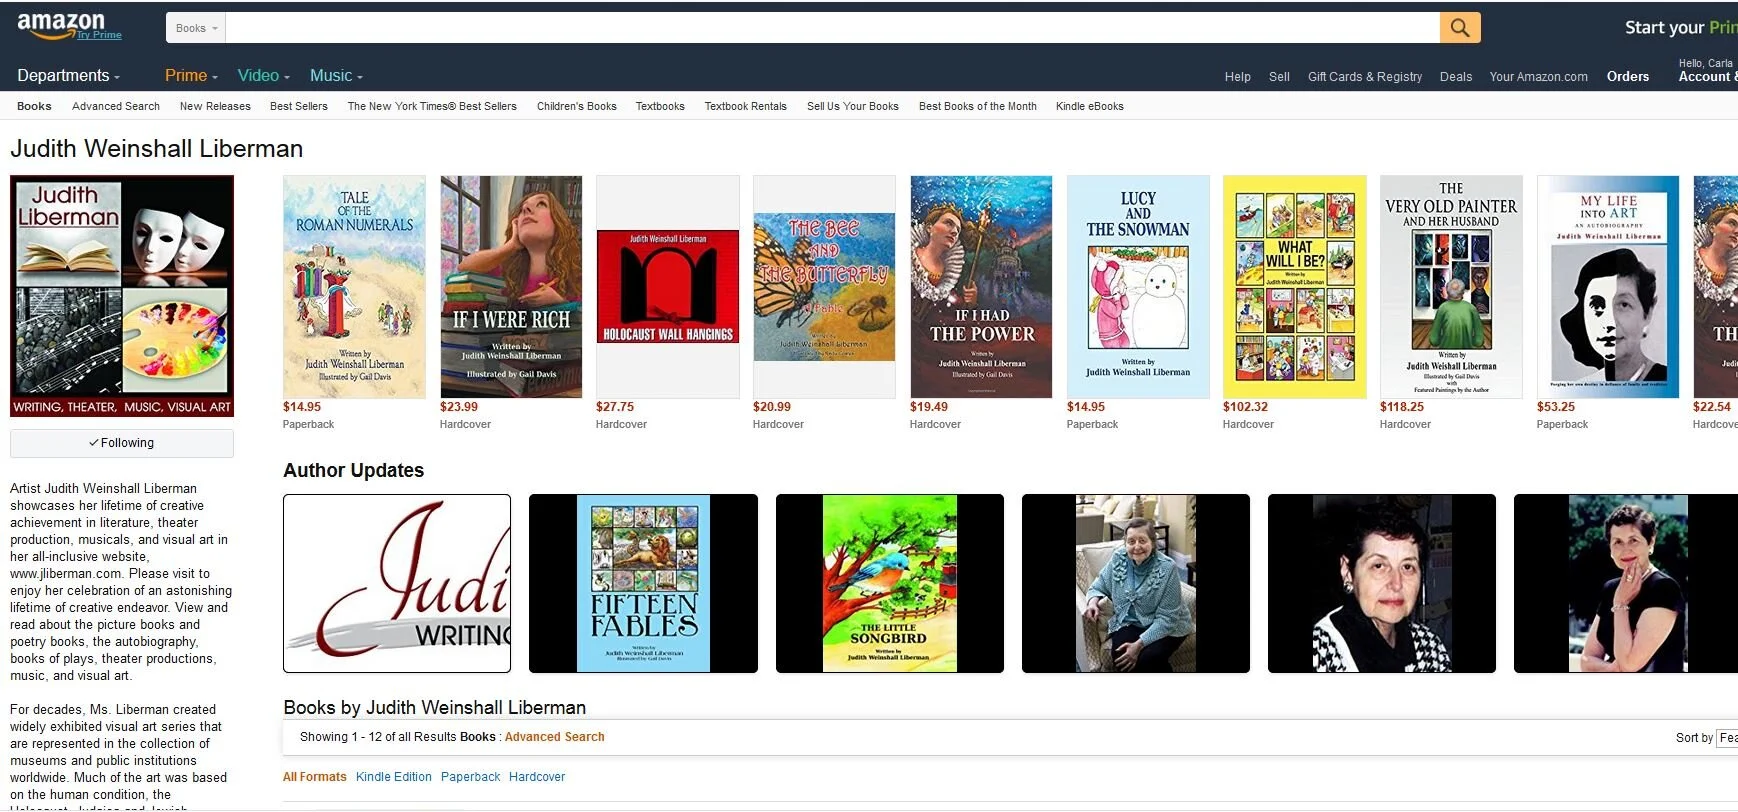Open The Little Songbird author update
Image resolution: width=1738 pixels, height=812 pixels.
pos(890,583)
